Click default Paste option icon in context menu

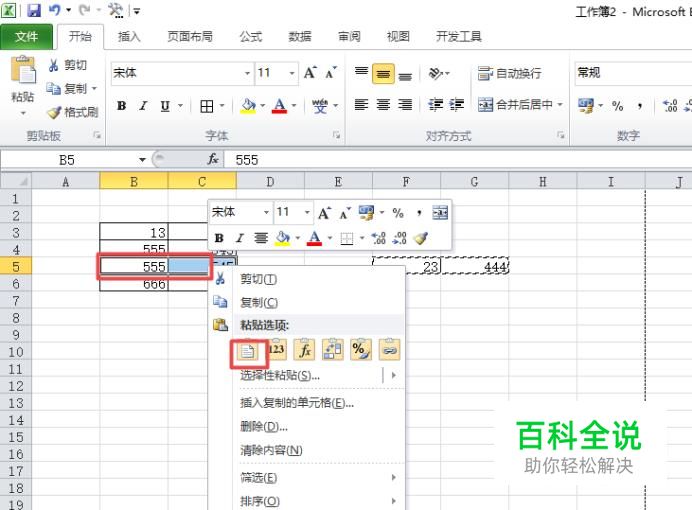tap(248, 351)
